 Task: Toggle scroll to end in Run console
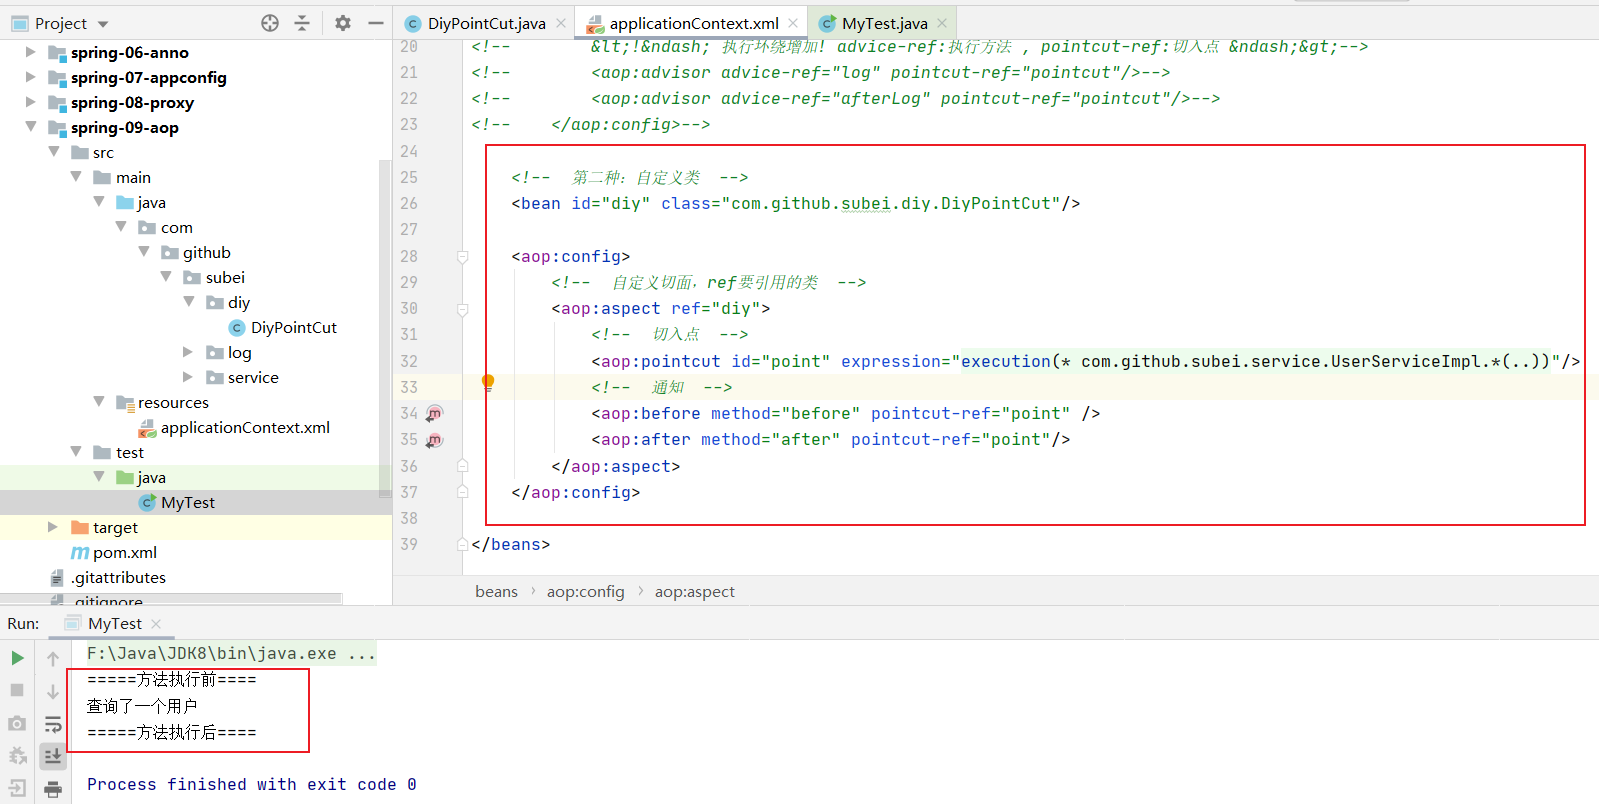pyautogui.click(x=53, y=756)
